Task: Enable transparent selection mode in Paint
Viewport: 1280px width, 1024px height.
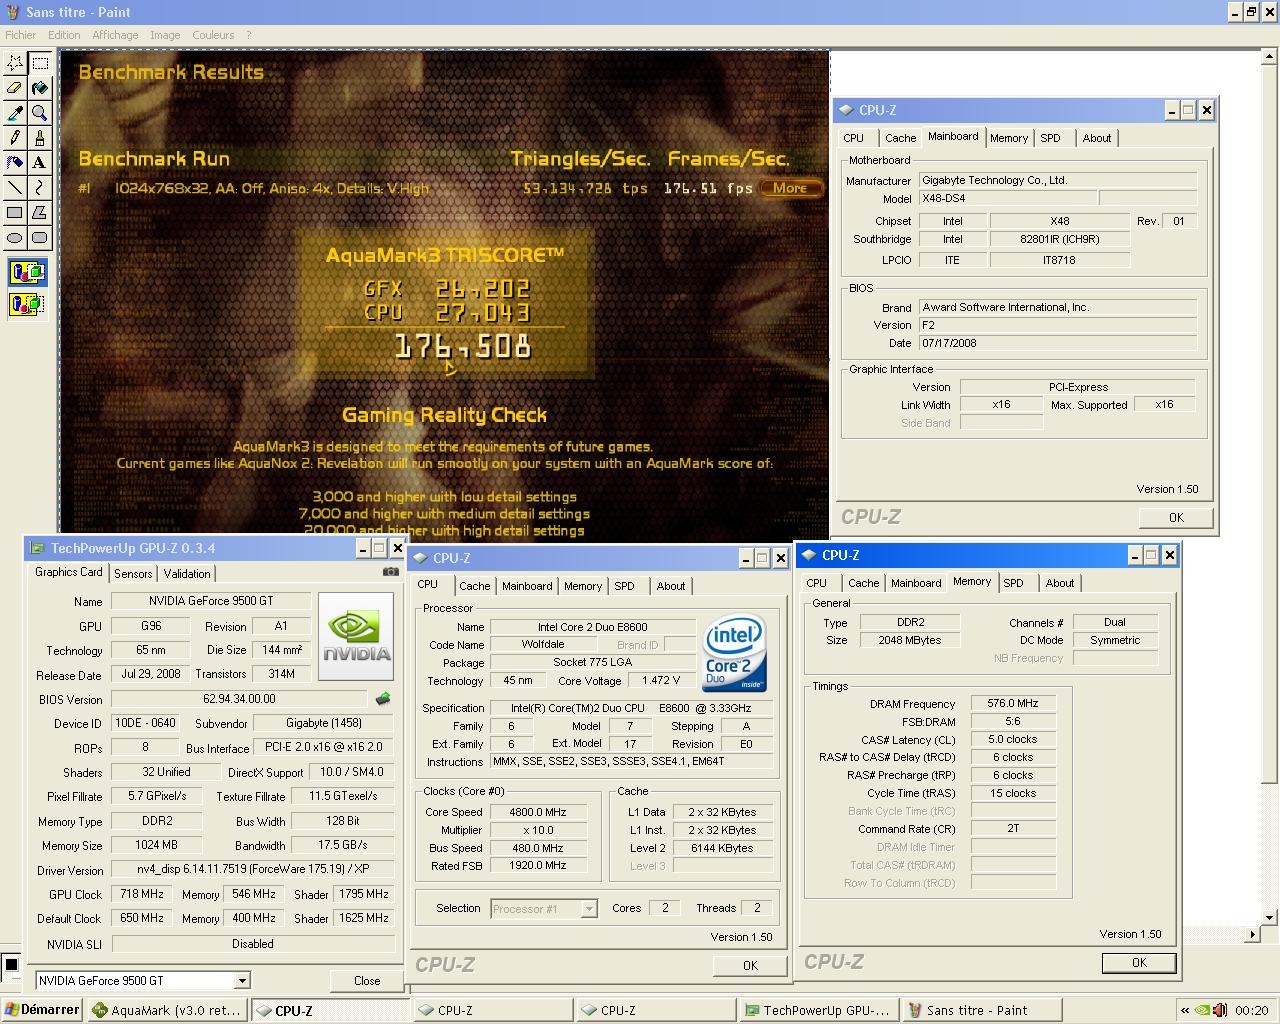Action: [27, 303]
